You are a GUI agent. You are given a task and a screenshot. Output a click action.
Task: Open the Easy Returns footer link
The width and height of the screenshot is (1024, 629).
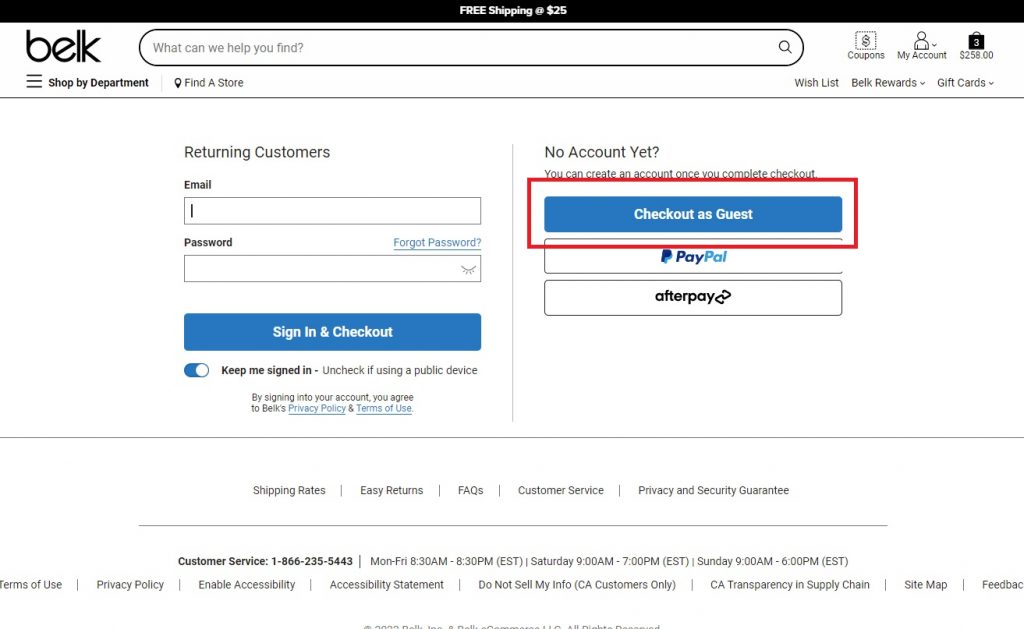click(x=391, y=491)
